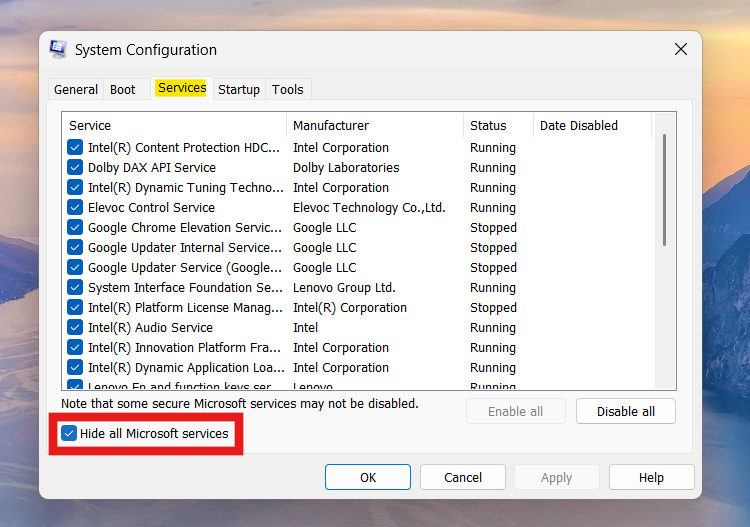Image resolution: width=750 pixels, height=527 pixels.
Task: Click the Disable all button
Action: pos(626,411)
